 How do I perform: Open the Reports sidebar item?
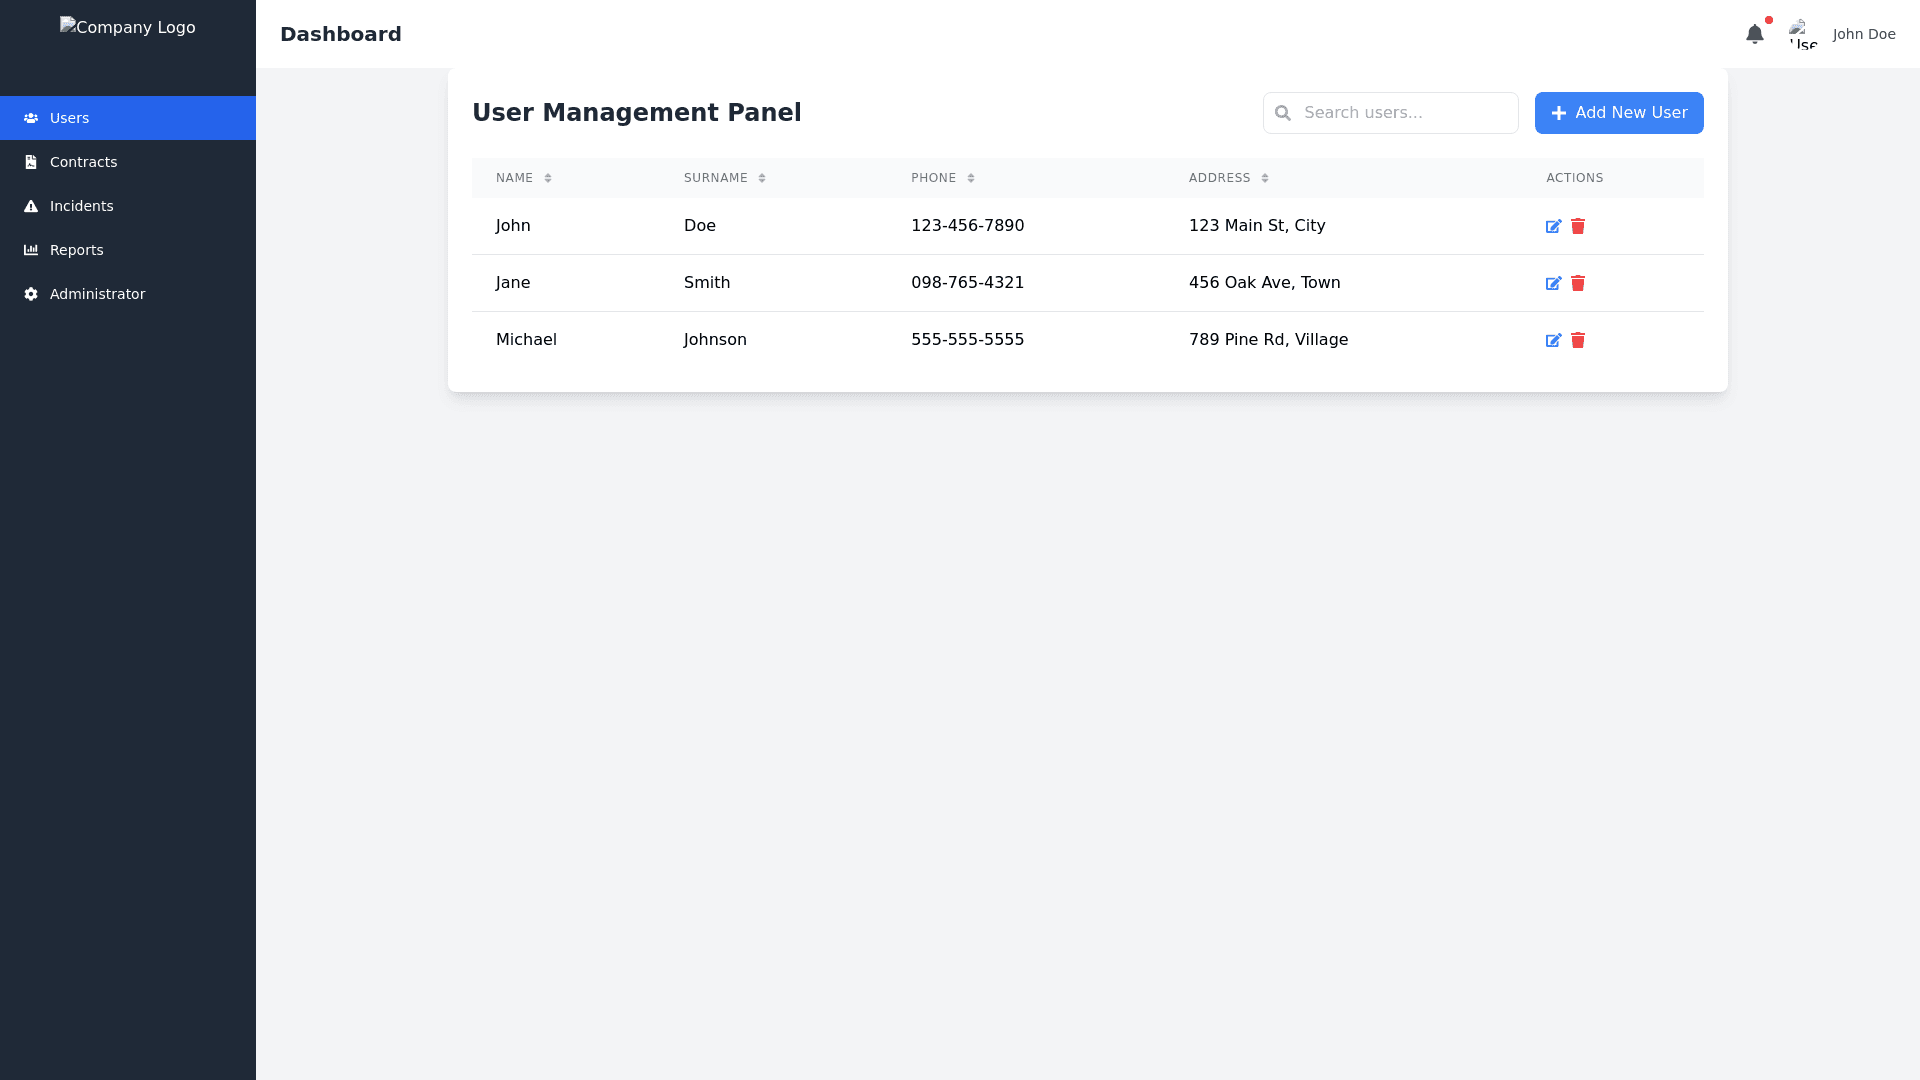tap(76, 250)
